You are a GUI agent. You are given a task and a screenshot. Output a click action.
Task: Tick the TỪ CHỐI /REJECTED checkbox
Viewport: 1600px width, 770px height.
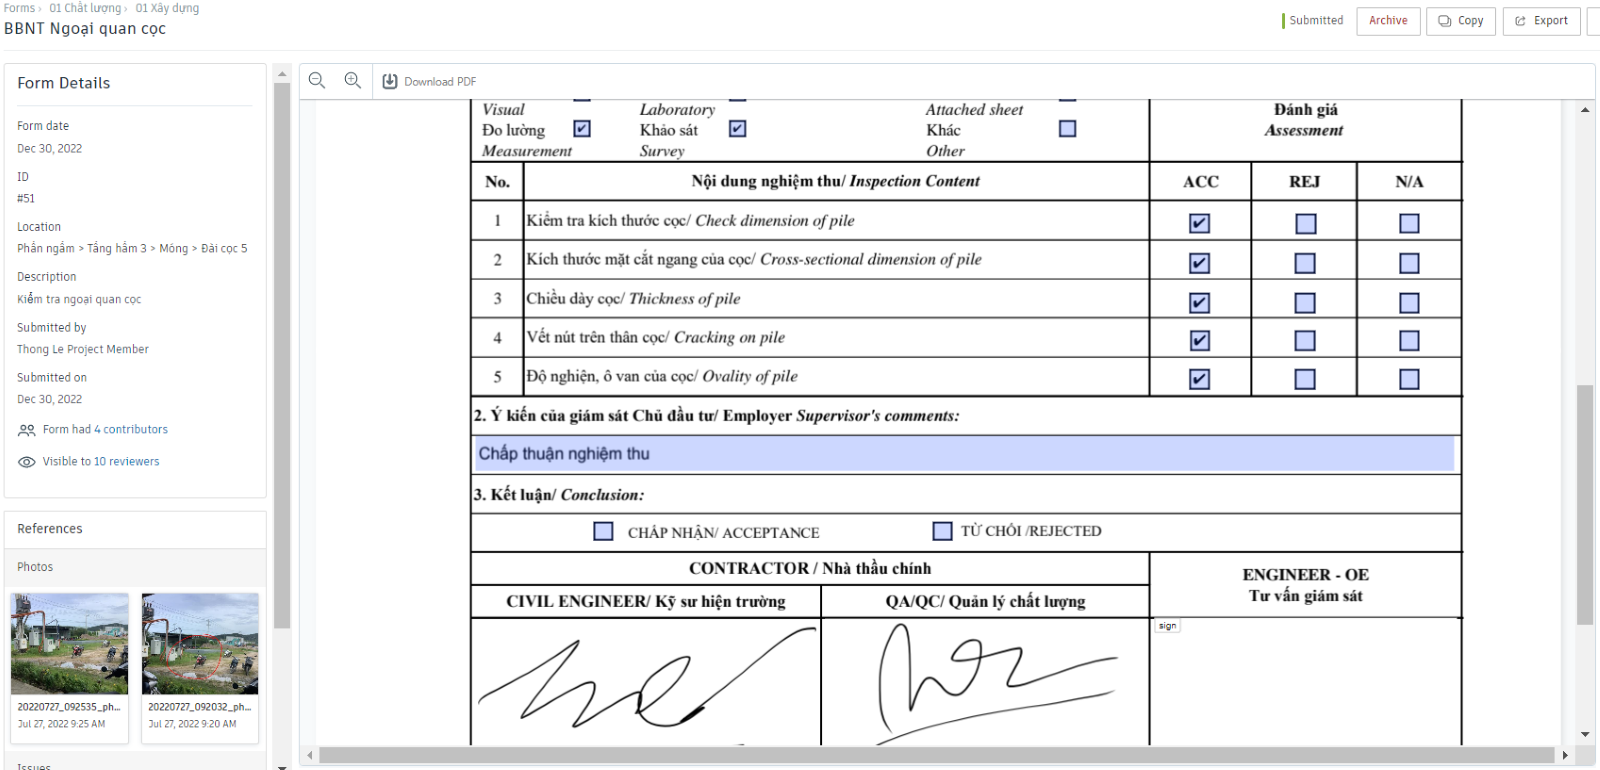pos(942,531)
